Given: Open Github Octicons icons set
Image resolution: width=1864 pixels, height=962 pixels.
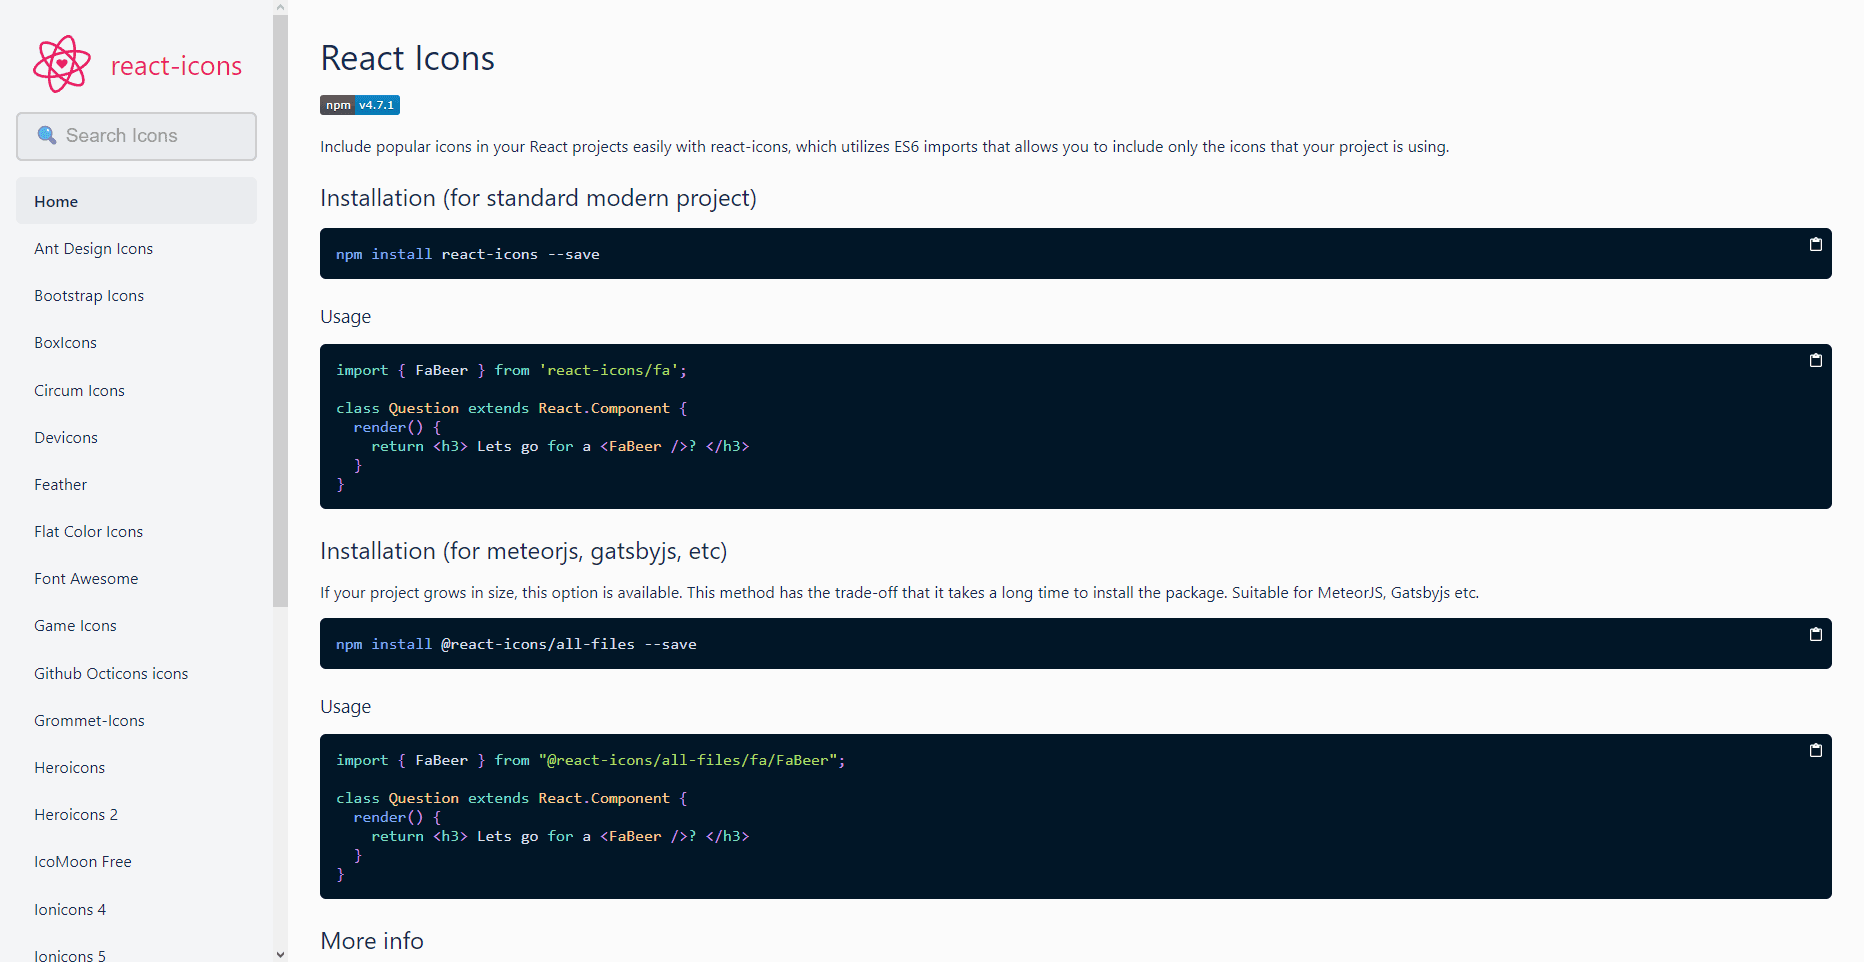Looking at the screenshot, I should (x=111, y=674).
